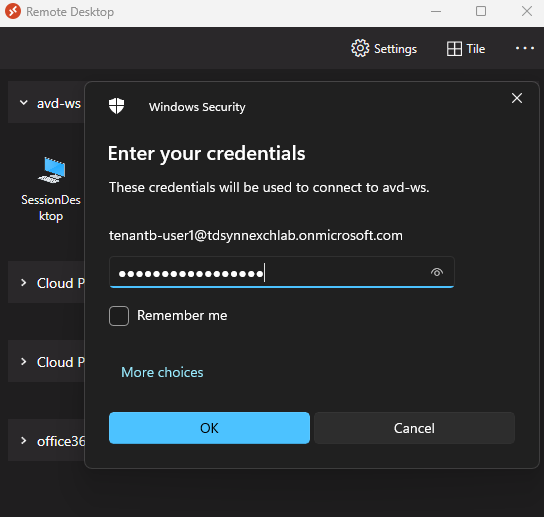
Task: Maximize the Remote Desktop window
Action: point(481,11)
